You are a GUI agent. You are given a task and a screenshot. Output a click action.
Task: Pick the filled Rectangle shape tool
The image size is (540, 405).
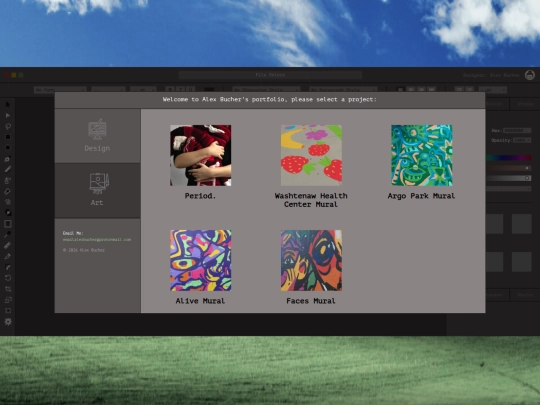pos(8,137)
